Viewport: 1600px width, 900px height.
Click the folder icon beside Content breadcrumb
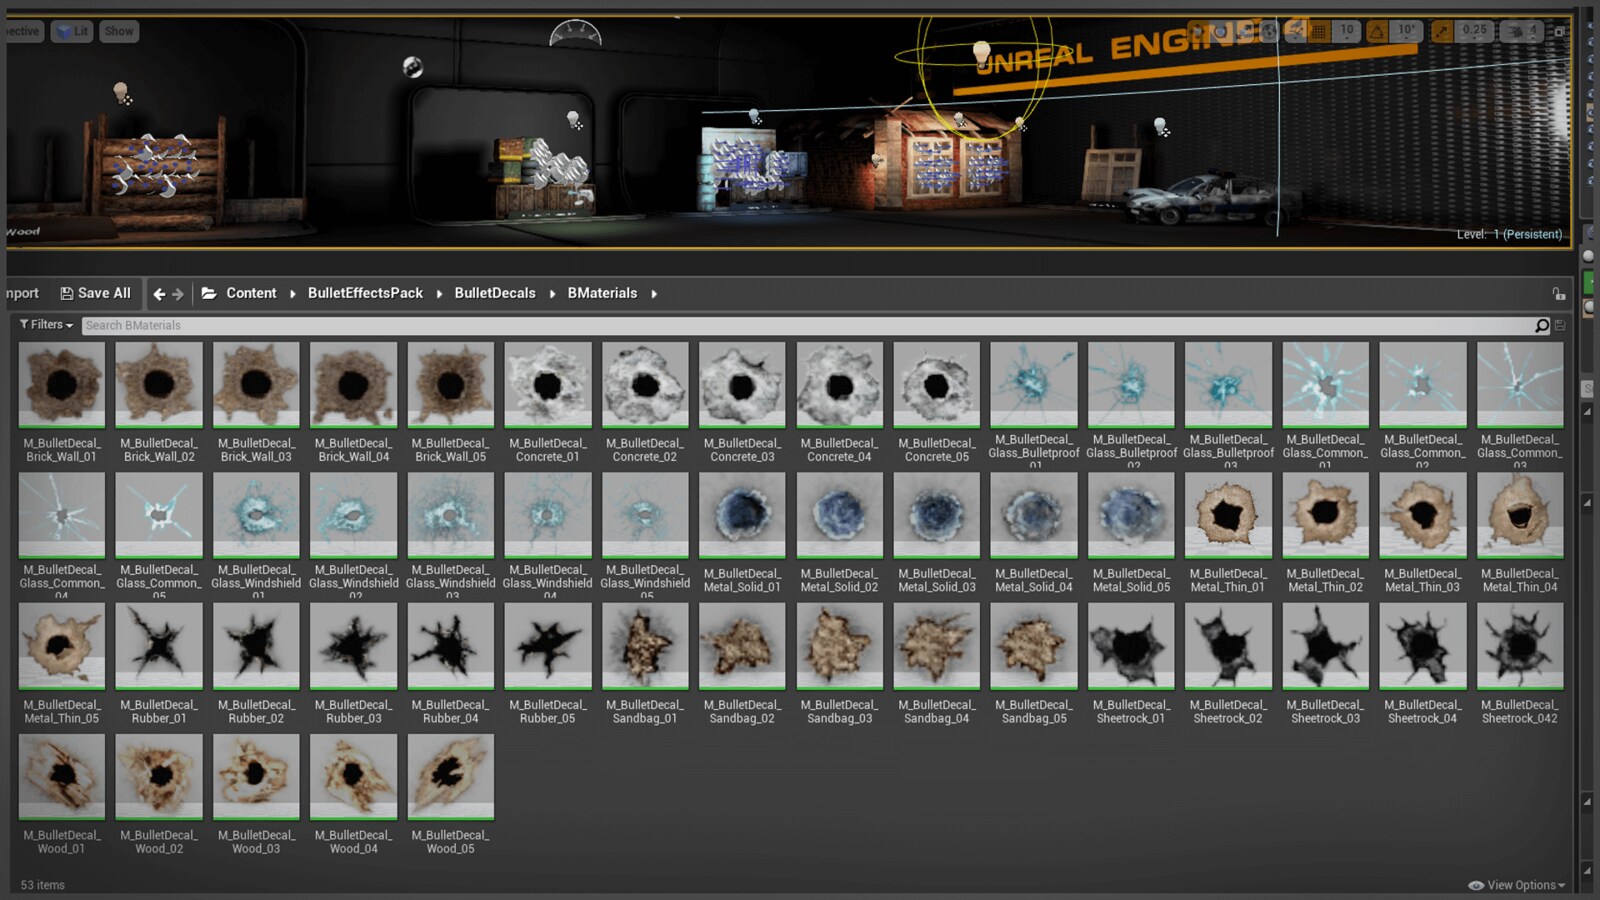click(208, 293)
